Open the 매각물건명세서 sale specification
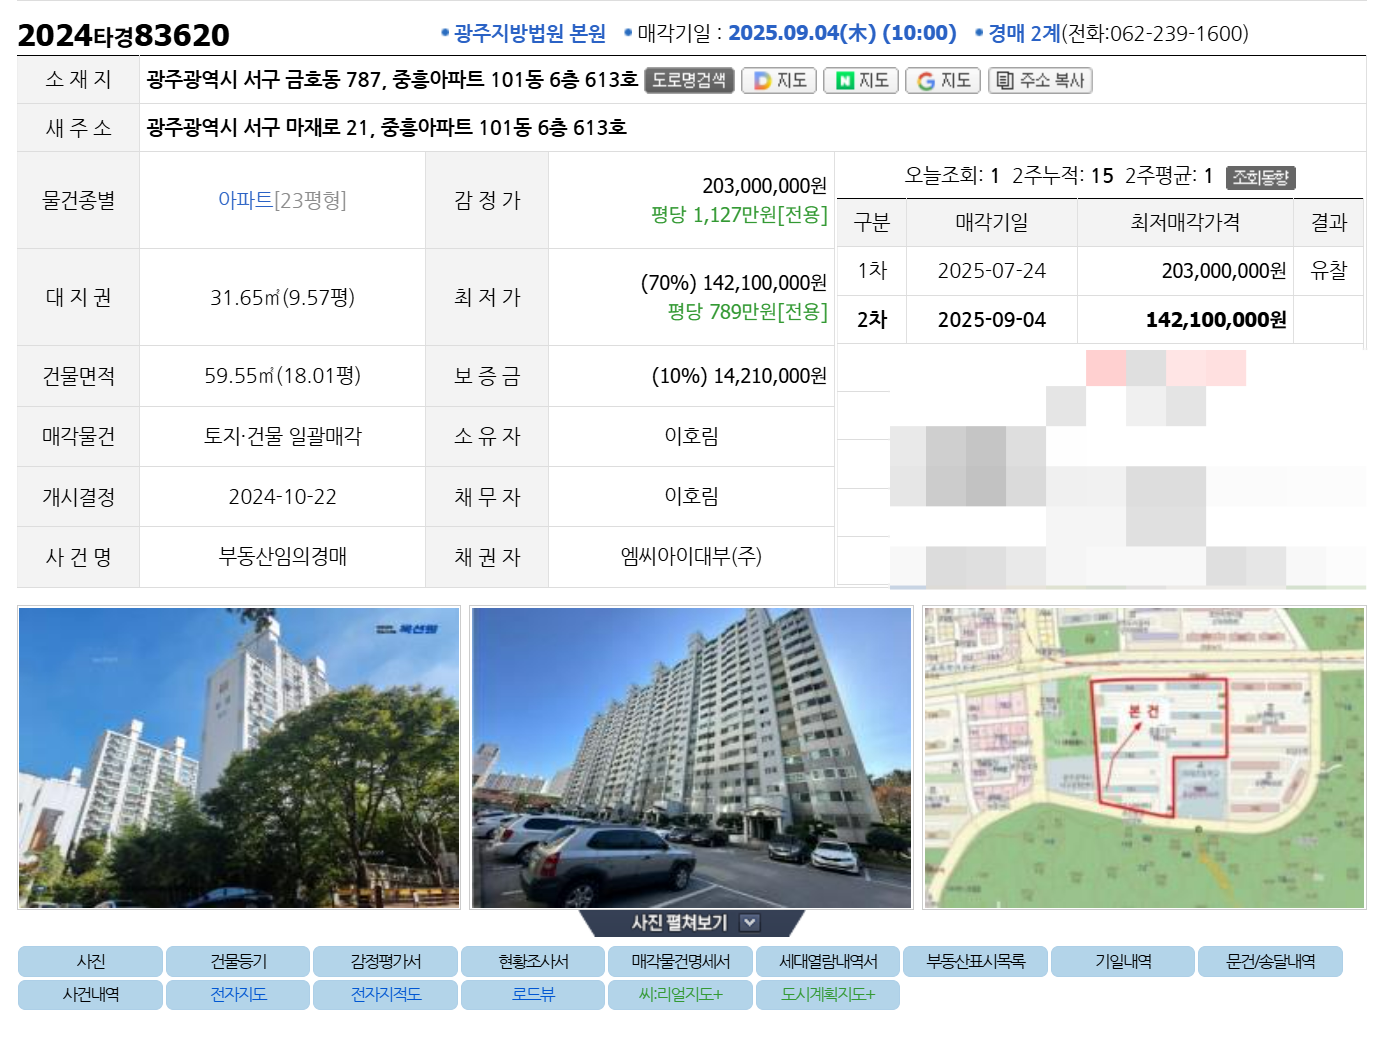Viewport: 1385px width, 1038px height. point(680,961)
